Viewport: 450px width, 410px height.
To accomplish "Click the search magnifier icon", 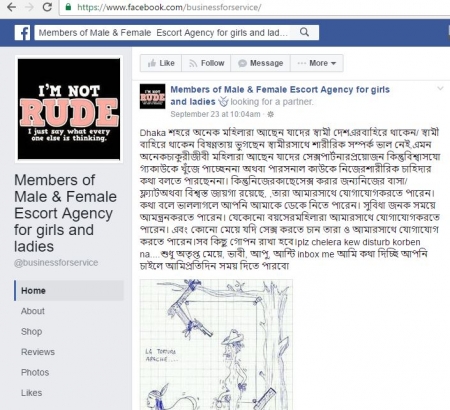I will [304, 32].
